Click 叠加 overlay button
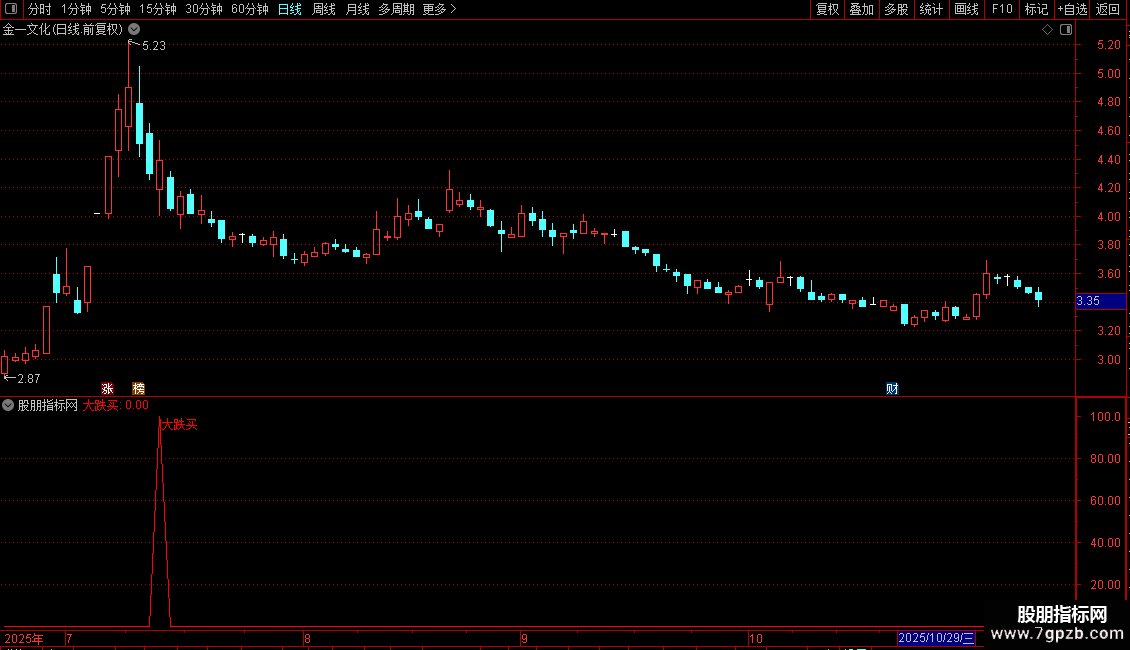Viewport: 1130px width, 650px height. (861, 9)
